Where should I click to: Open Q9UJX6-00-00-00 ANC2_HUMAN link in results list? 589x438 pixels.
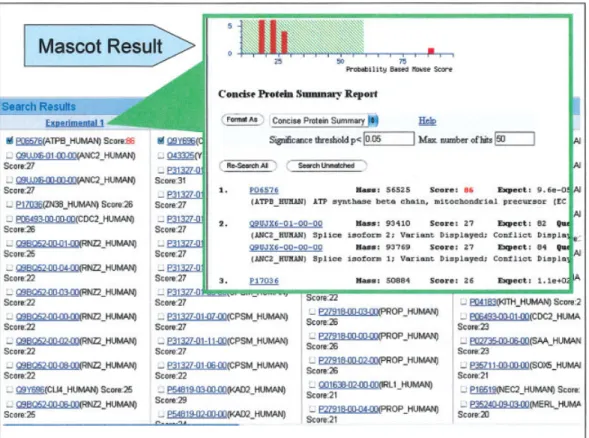tap(46, 180)
